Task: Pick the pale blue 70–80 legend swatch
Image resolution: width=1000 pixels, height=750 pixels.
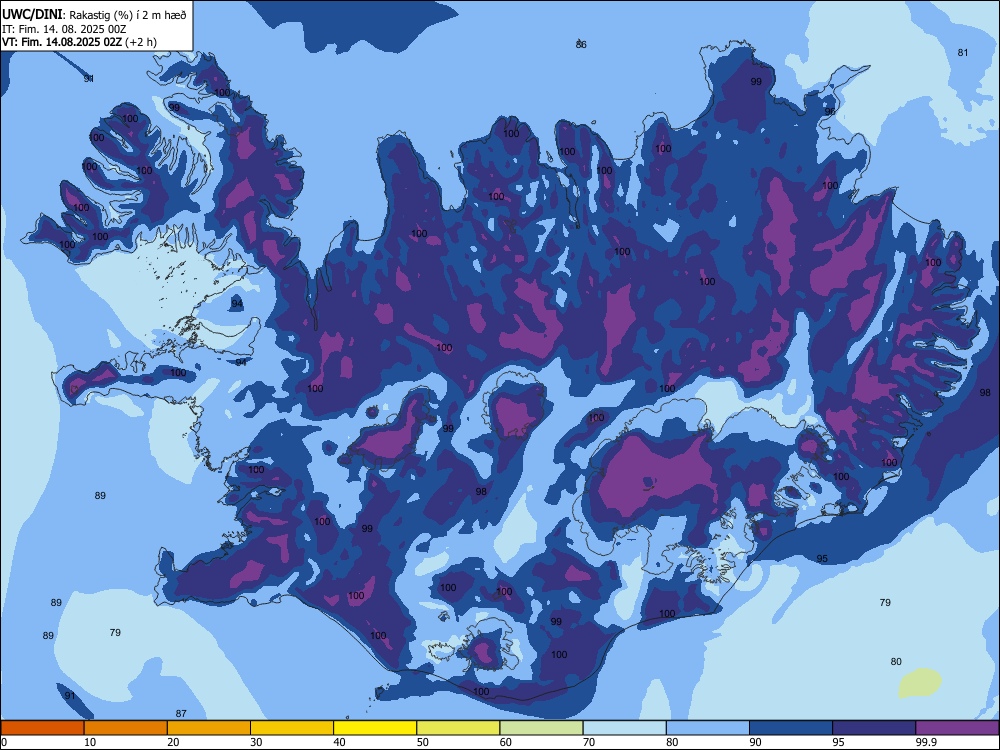Action: tap(624, 728)
